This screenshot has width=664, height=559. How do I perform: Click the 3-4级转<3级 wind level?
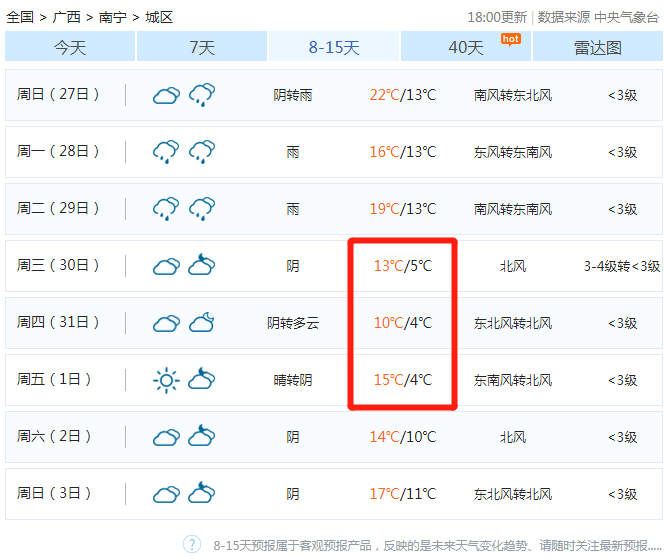coord(622,266)
